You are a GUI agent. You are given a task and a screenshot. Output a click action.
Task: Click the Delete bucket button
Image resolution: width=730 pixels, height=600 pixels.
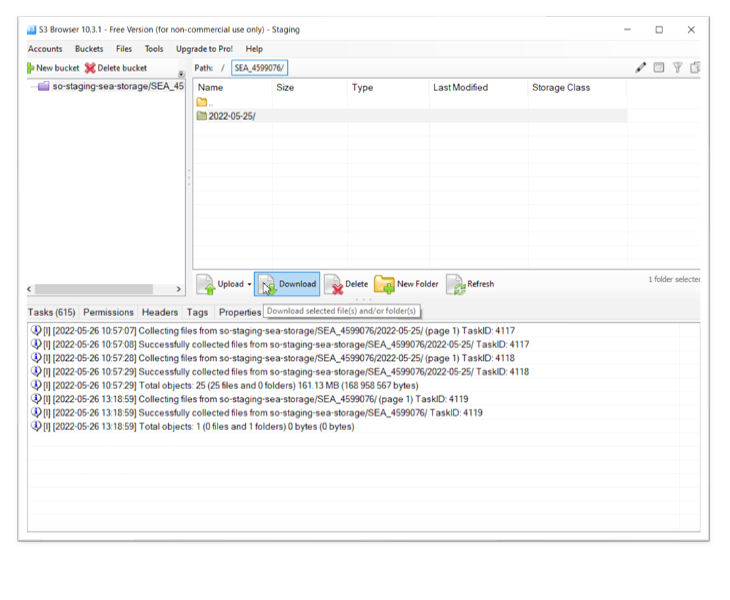point(116,68)
